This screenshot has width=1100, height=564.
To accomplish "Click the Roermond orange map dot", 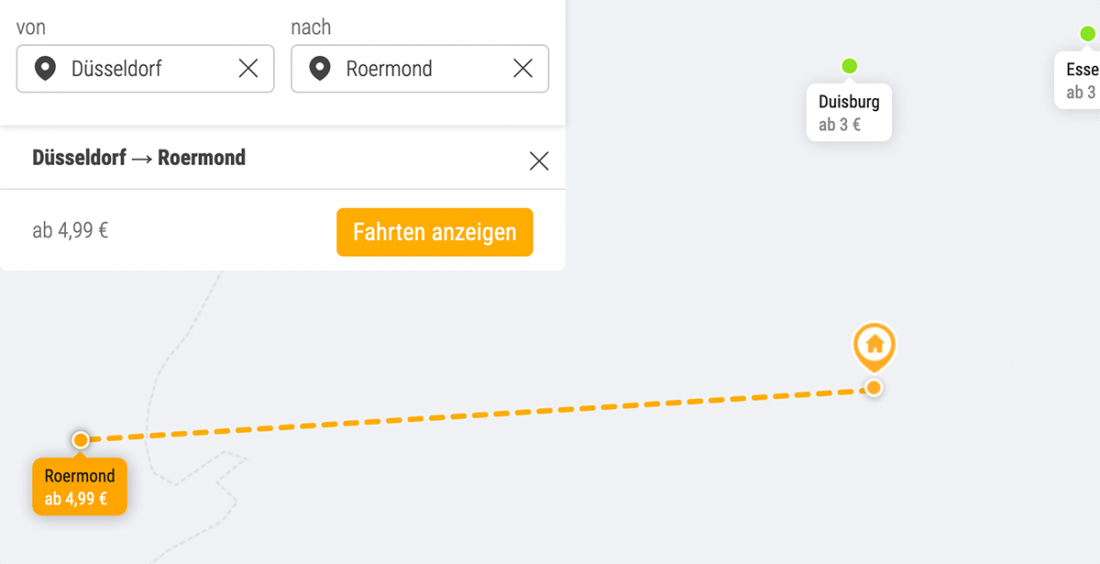I will (81, 440).
